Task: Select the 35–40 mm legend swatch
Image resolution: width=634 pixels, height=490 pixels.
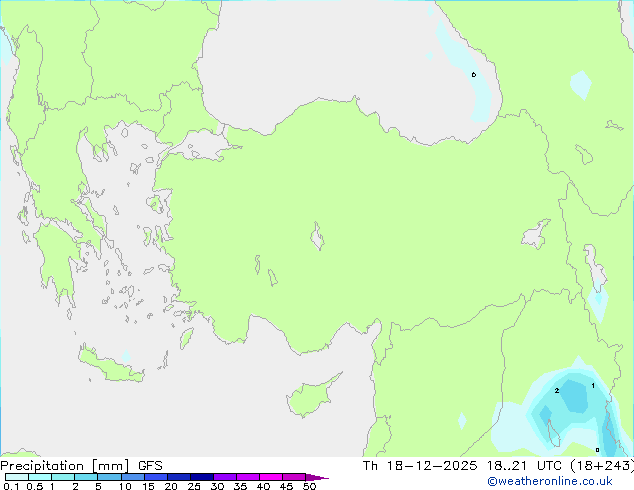Action: point(247,477)
